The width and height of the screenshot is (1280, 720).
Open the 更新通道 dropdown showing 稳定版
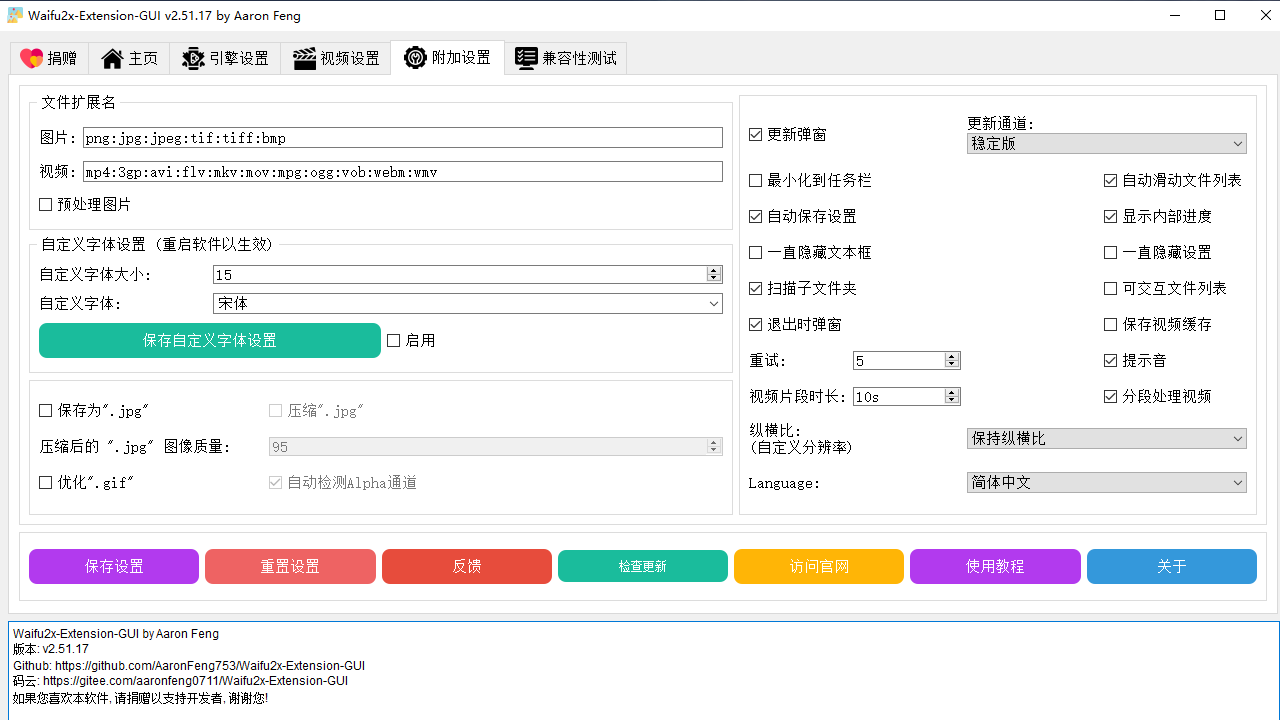1107,143
